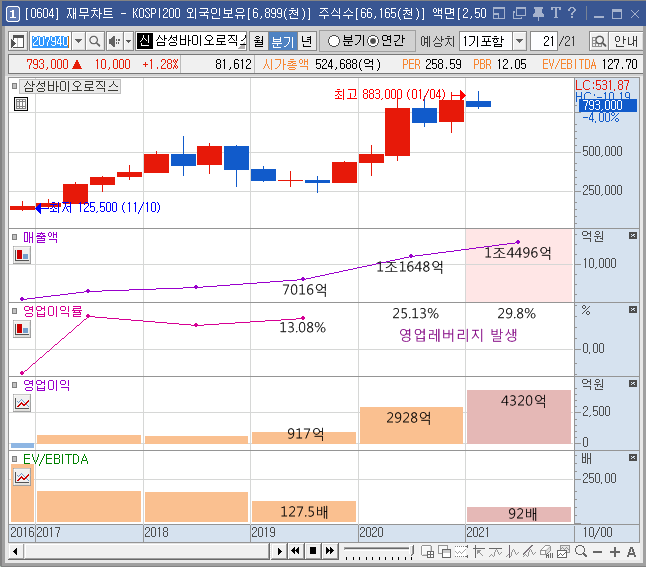Viewport: 646px width, 567px height.
Task: Click the speaker sound icon
Action: pyautogui.click(x=114, y=41)
